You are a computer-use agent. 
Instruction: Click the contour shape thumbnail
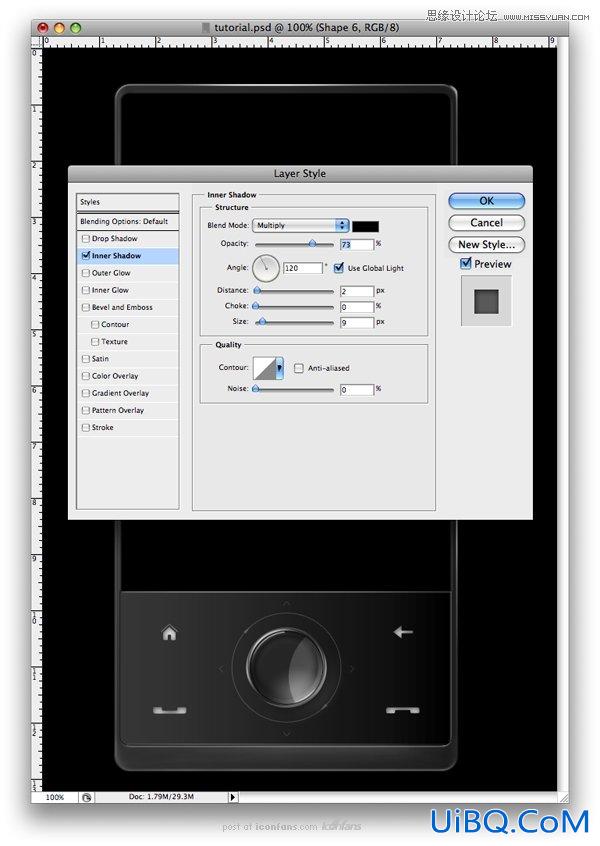coord(265,368)
